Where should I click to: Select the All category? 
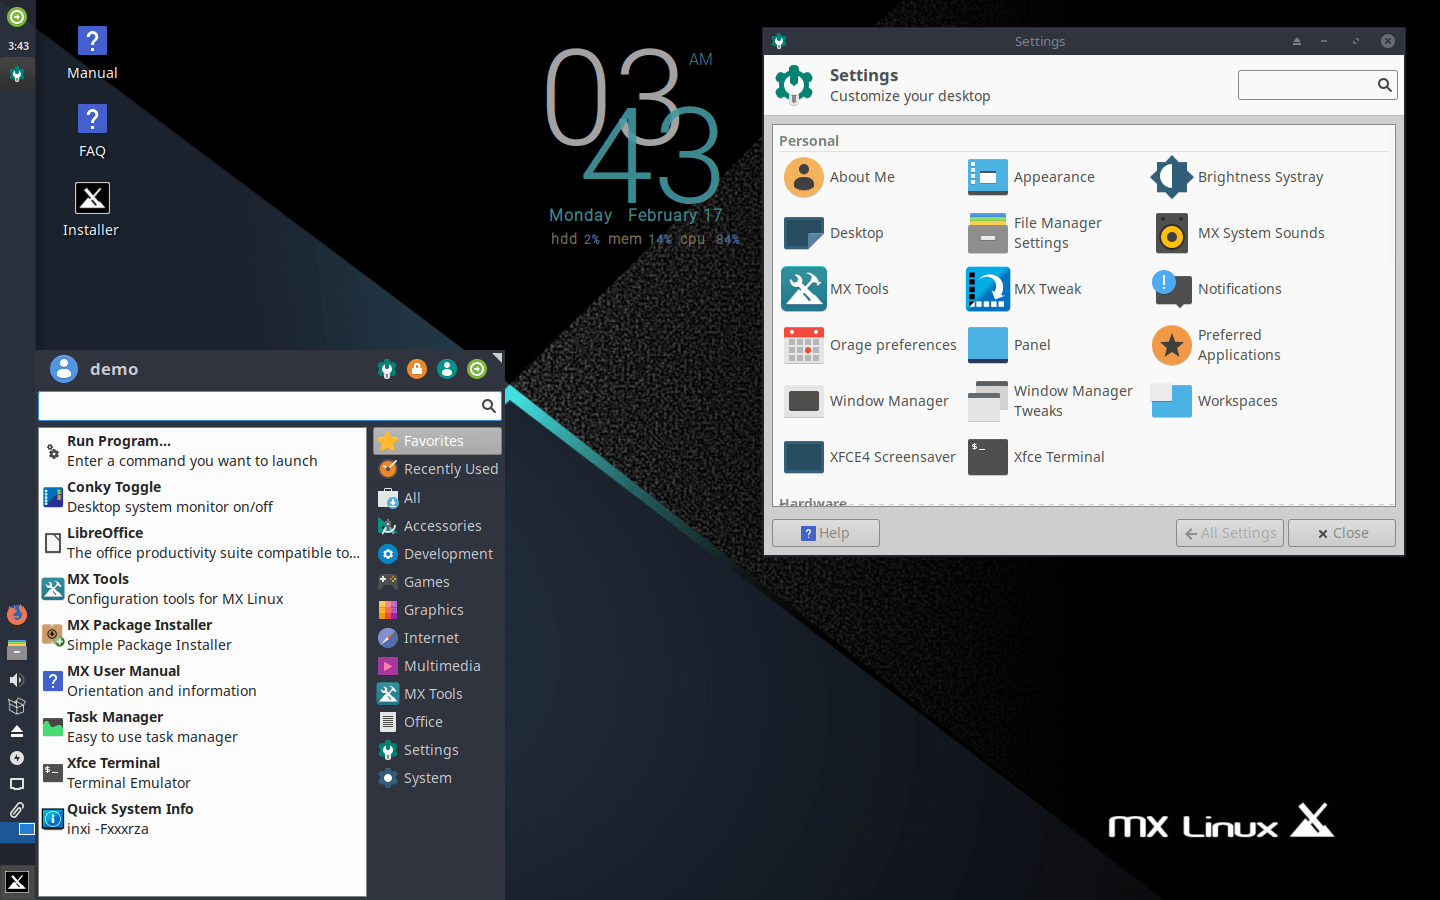(x=437, y=497)
